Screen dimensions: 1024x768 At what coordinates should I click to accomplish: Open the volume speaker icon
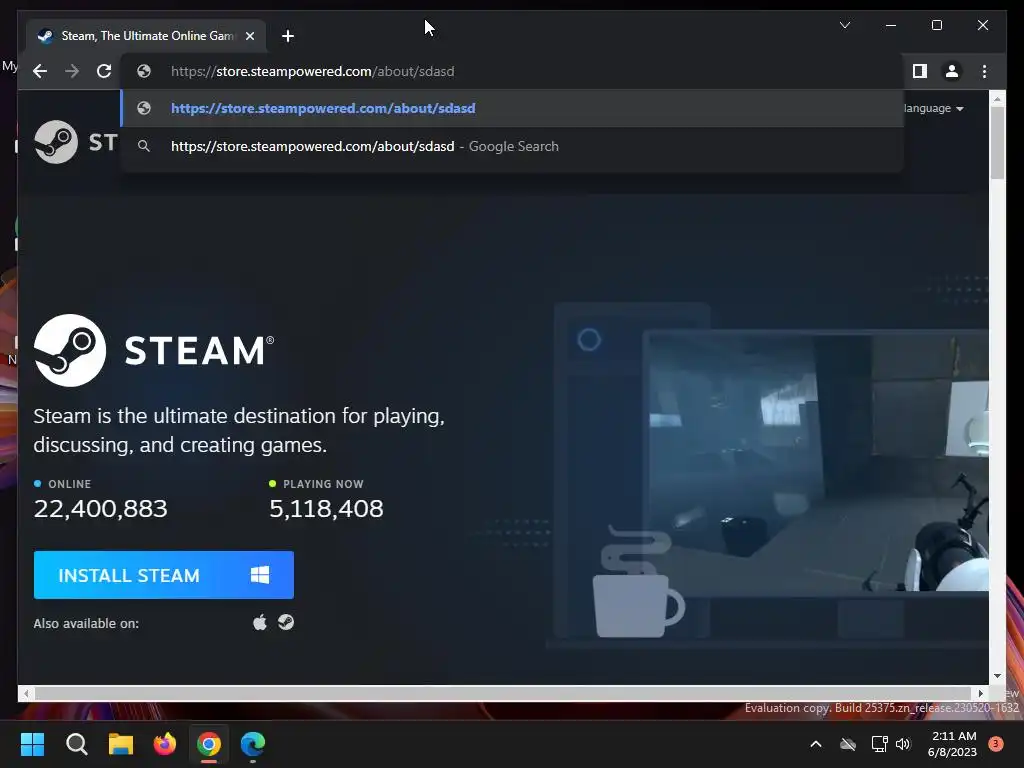point(903,744)
